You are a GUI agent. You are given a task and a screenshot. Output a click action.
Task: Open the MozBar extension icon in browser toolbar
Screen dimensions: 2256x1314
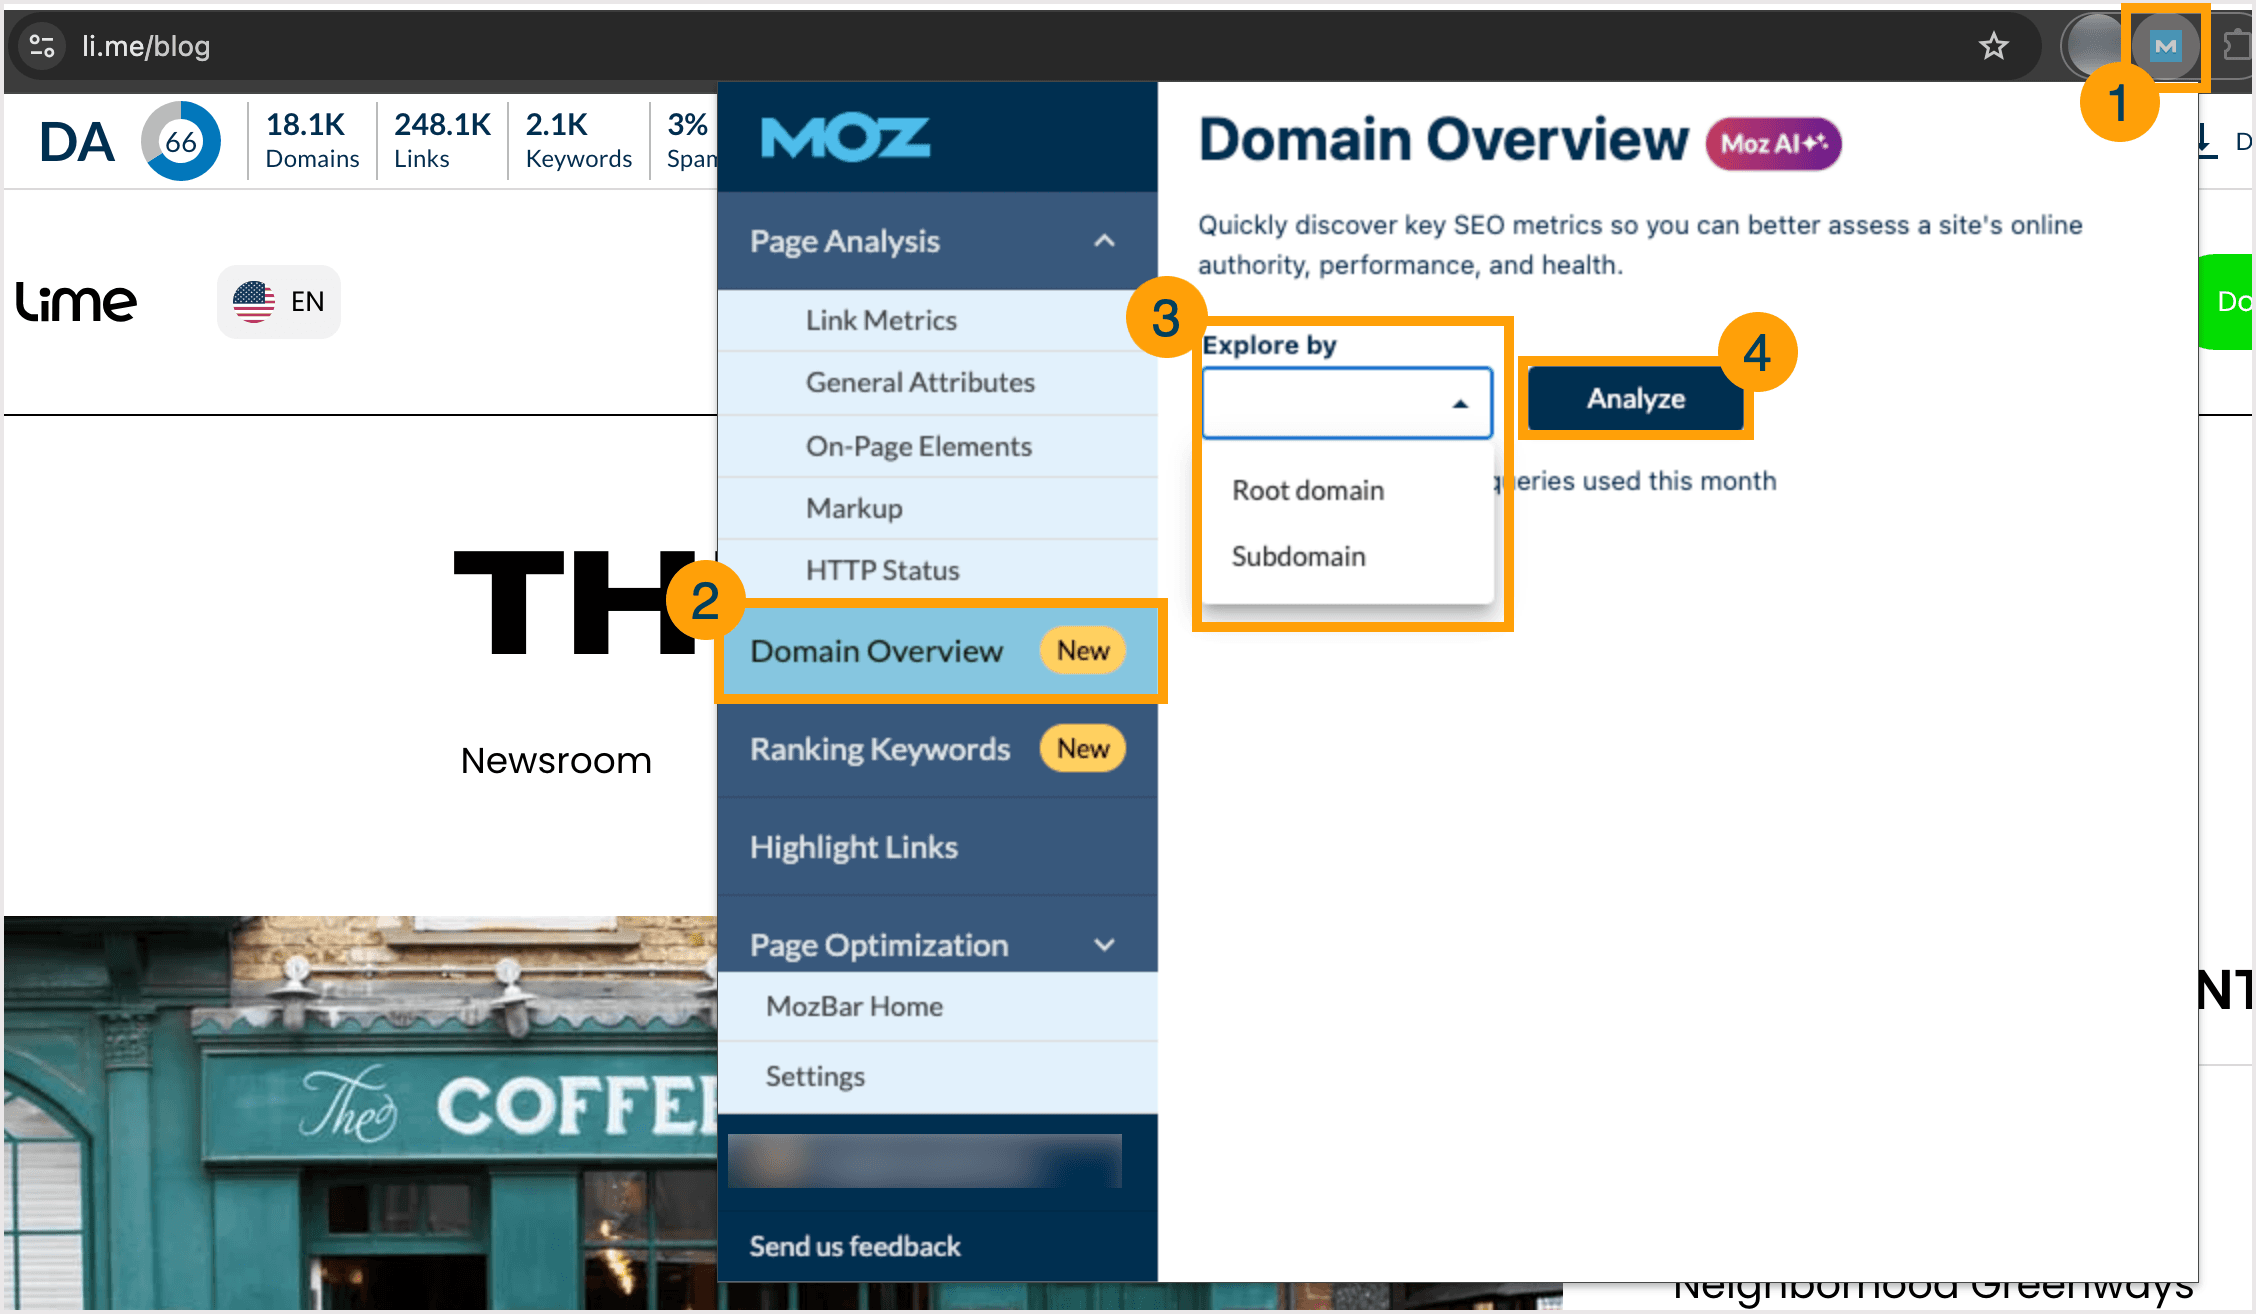pyautogui.click(x=2165, y=45)
